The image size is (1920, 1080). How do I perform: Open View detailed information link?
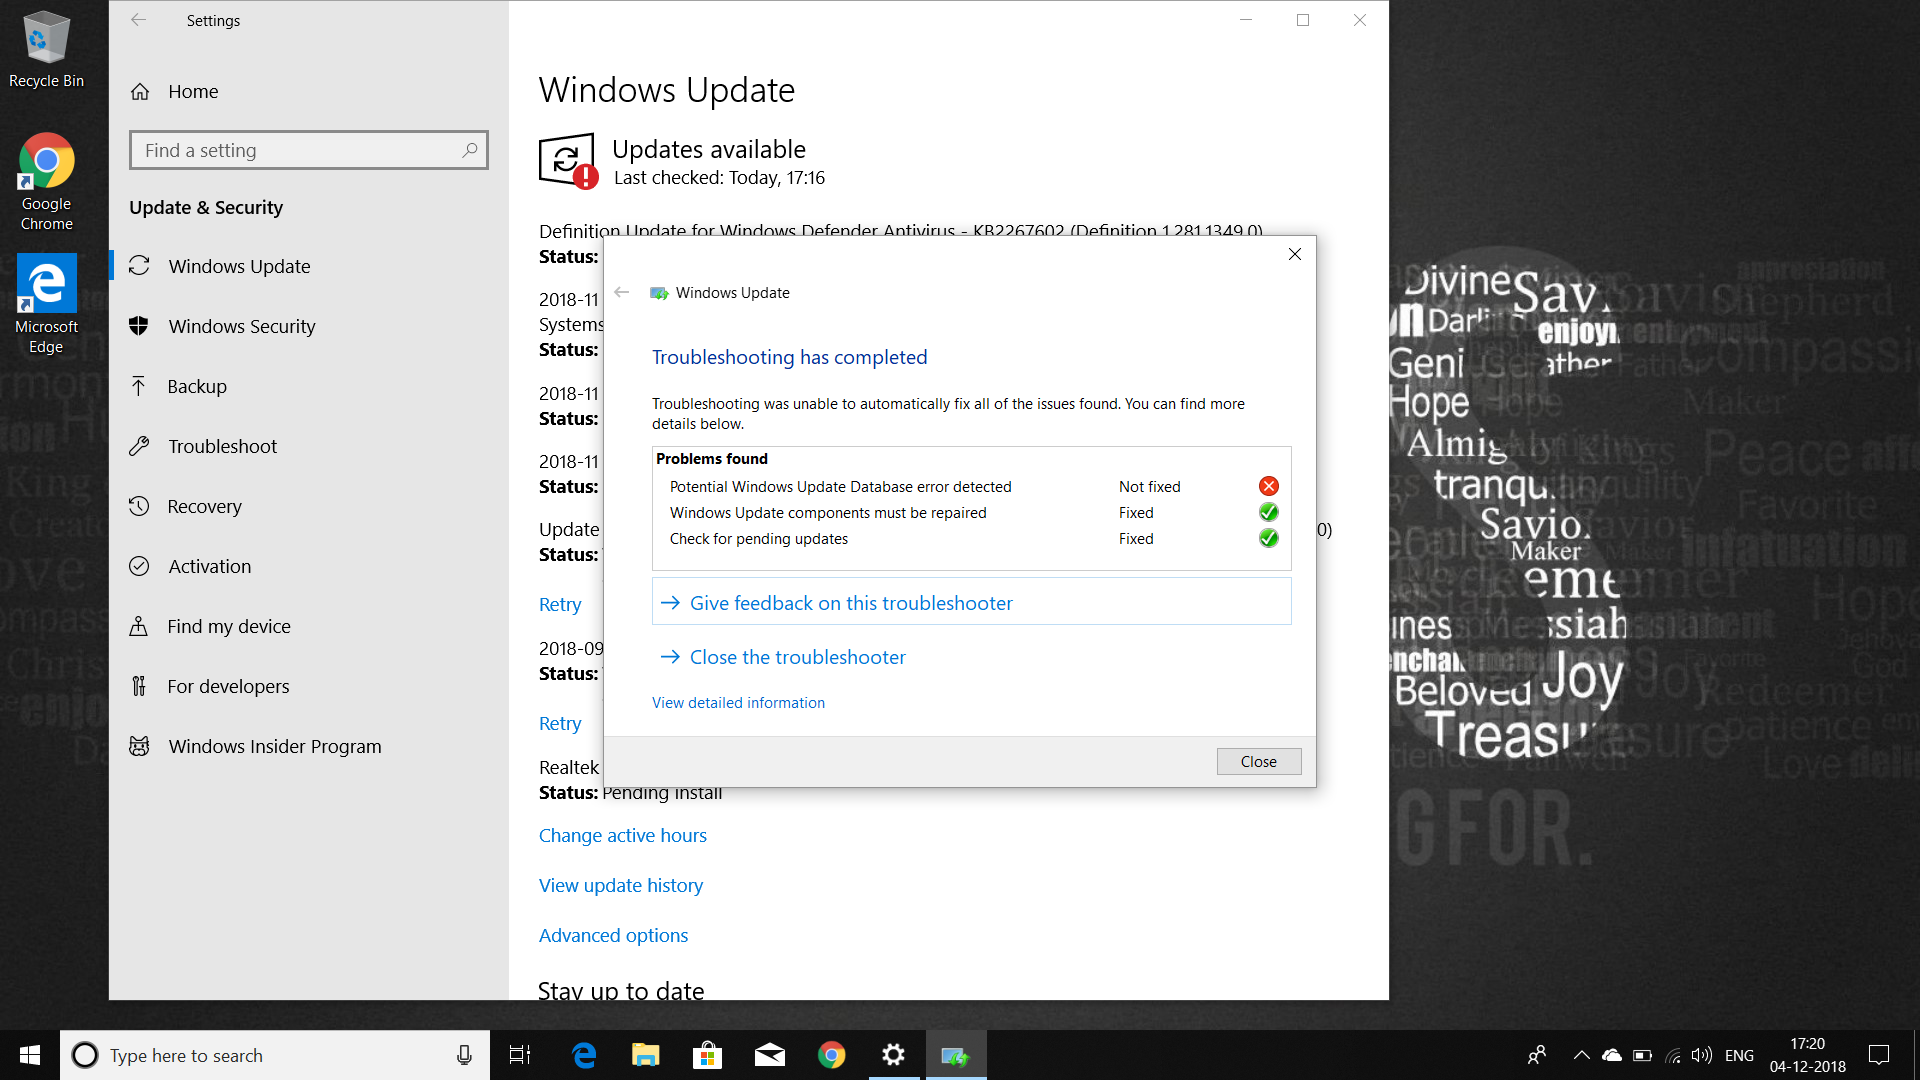(738, 703)
